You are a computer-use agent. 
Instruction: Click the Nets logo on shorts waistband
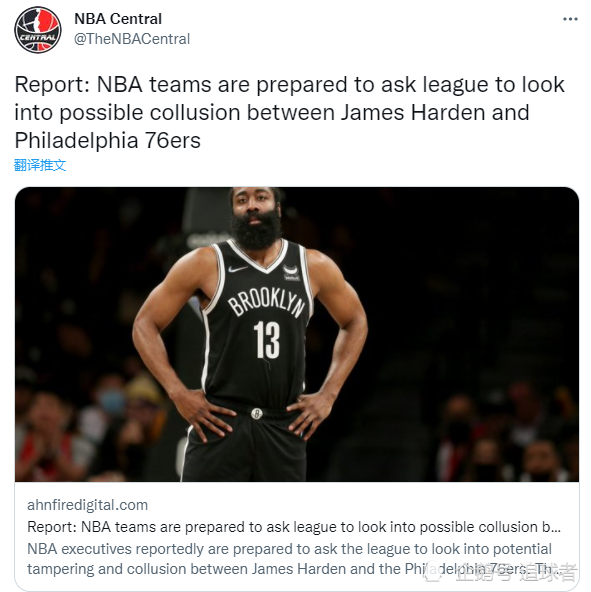pyautogui.click(x=256, y=414)
